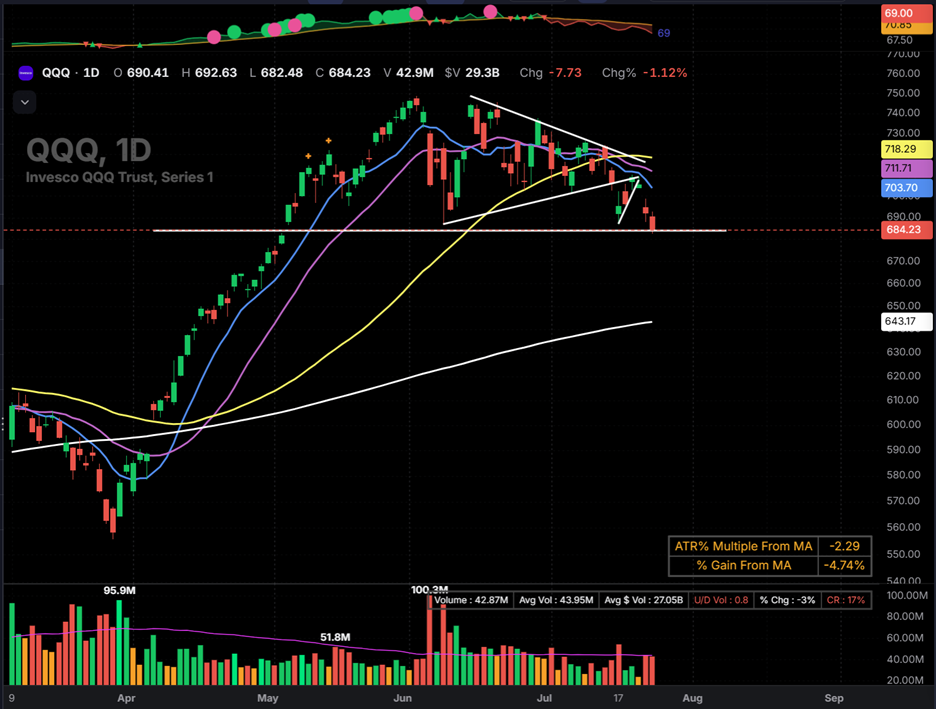Click the 560.00 price axis label

pyautogui.click(x=903, y=527)
